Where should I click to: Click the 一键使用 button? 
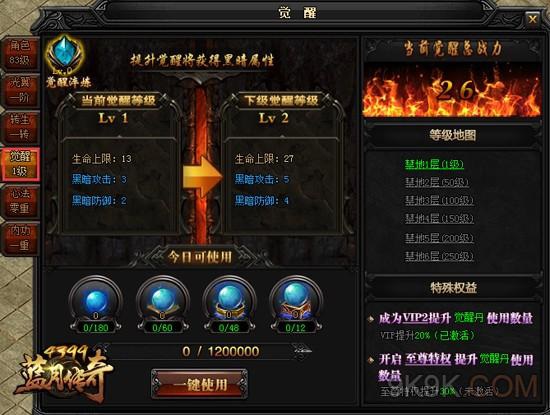[x=200, y=384]
